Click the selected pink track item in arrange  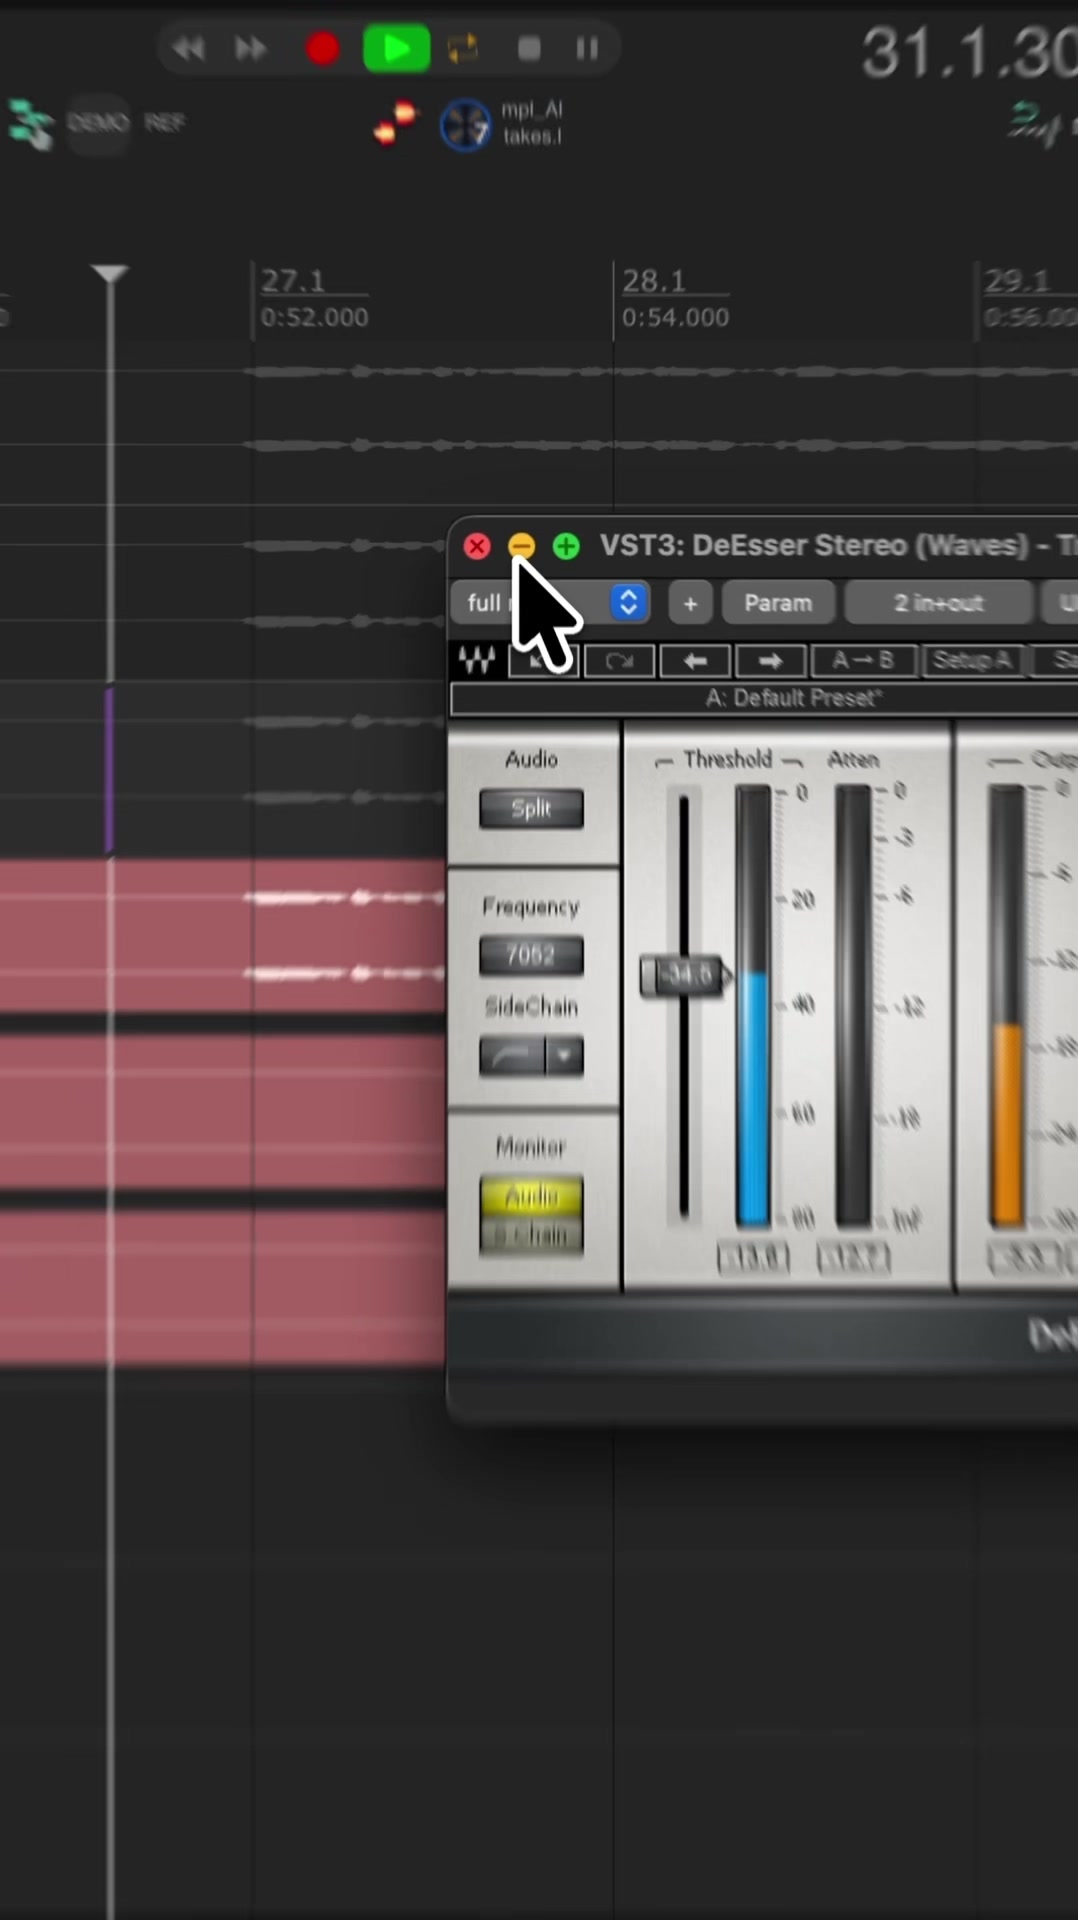click(222, 936)
